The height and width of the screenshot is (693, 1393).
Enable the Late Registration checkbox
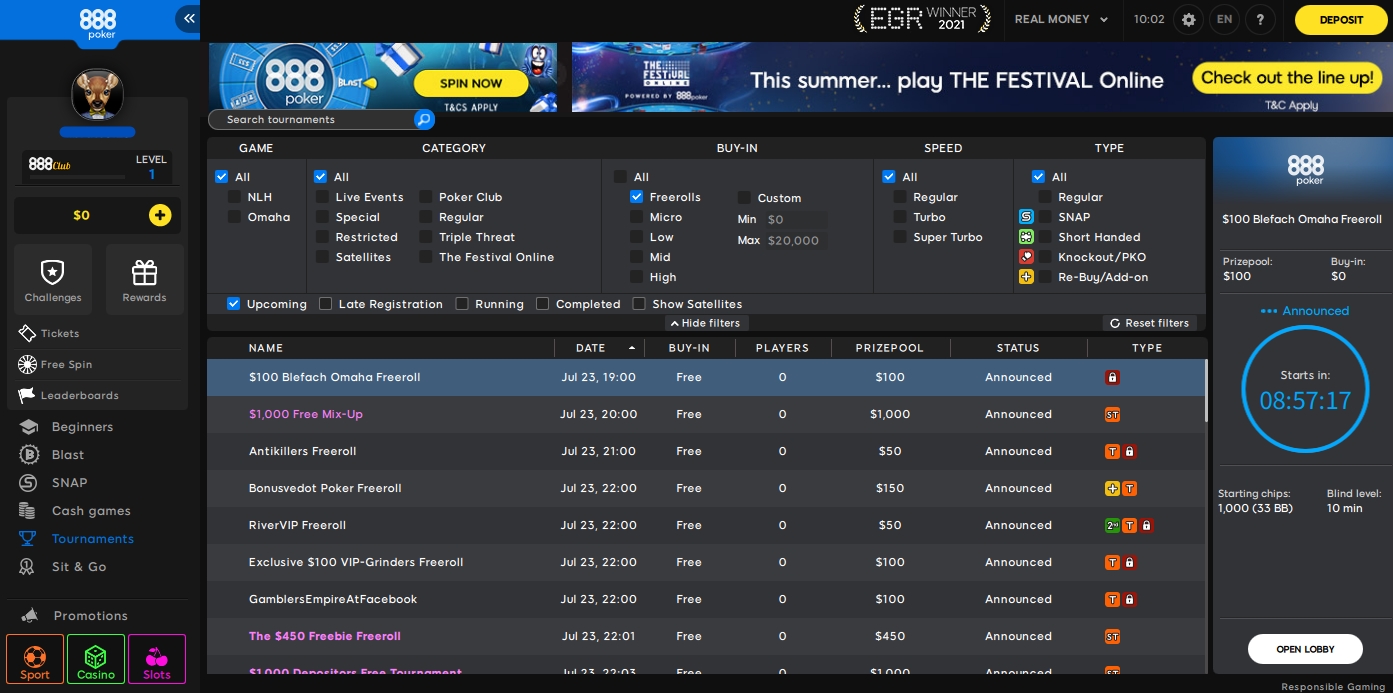(325, 304)
